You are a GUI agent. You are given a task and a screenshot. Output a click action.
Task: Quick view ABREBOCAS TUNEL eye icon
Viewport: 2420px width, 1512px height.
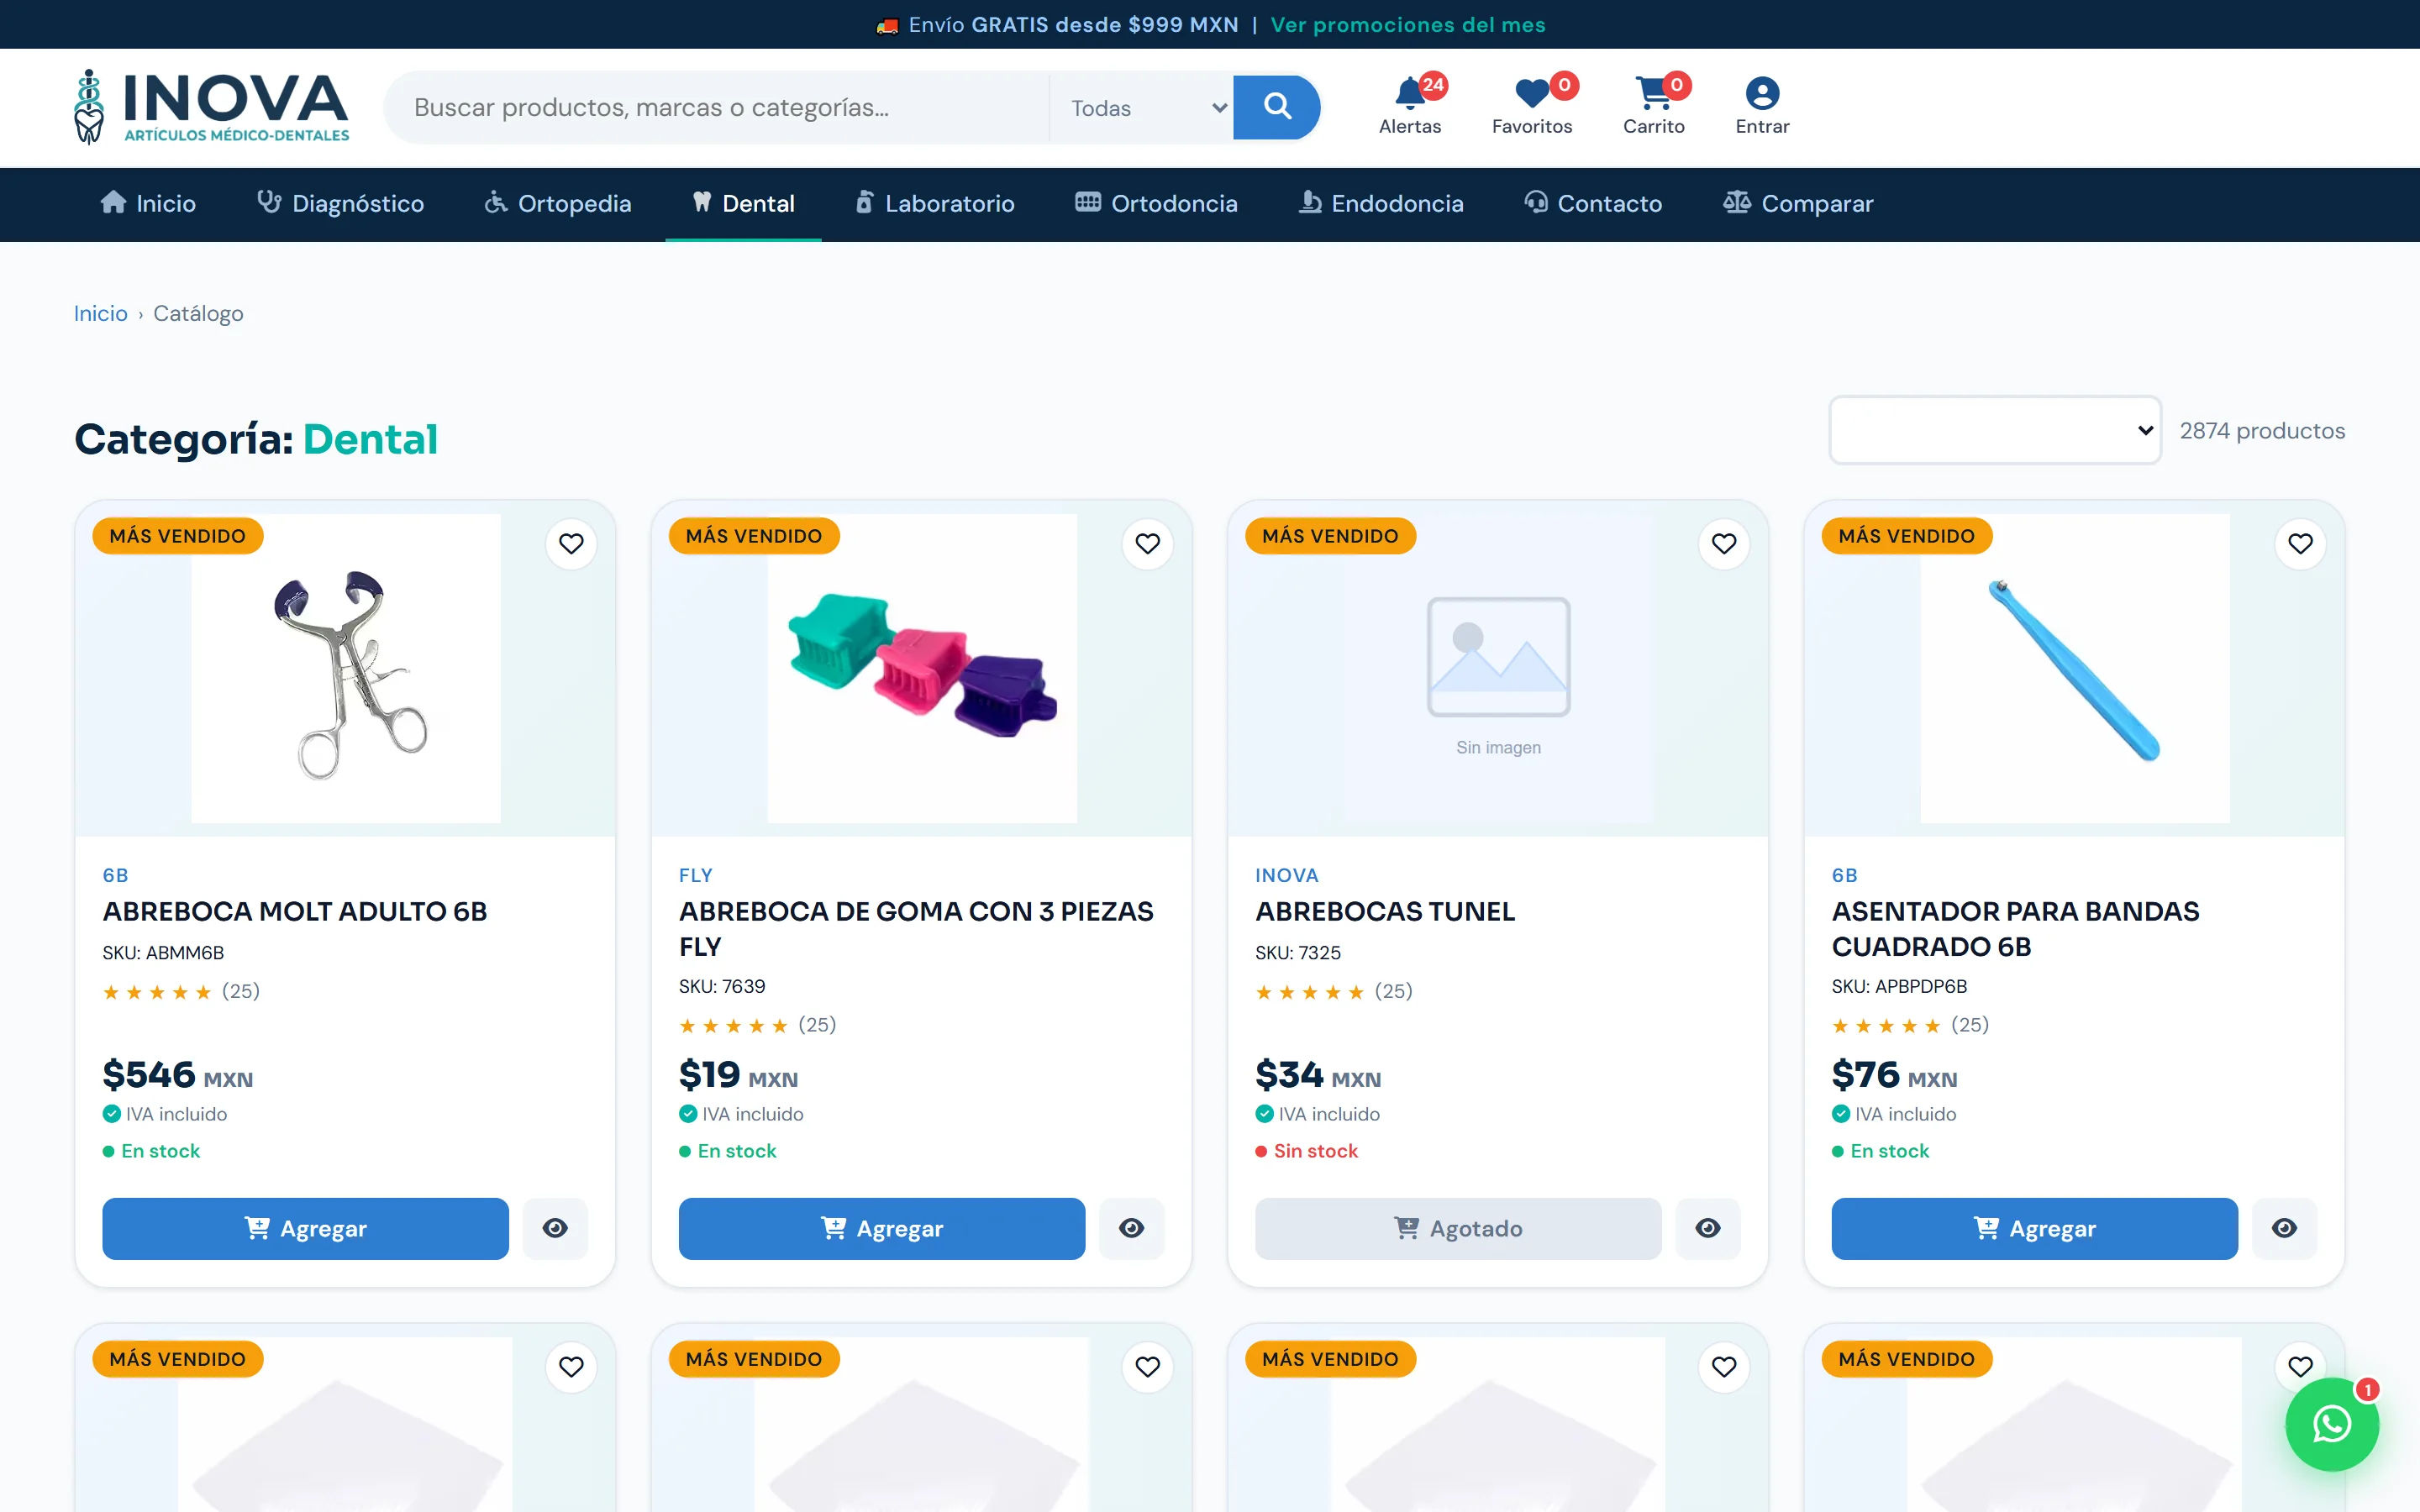pos(1708,1228)
